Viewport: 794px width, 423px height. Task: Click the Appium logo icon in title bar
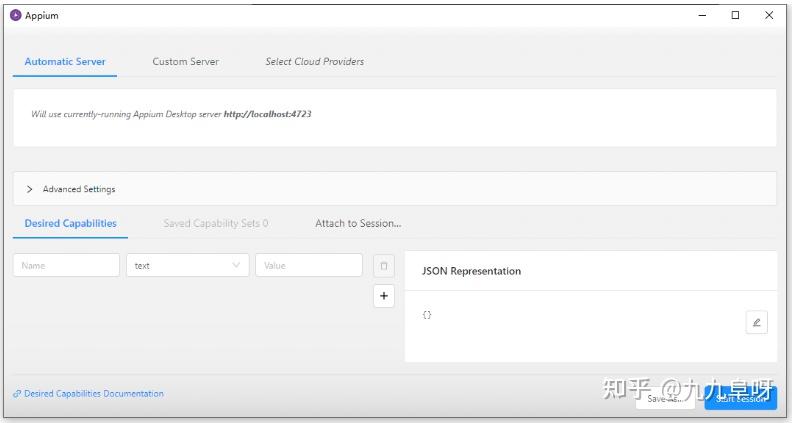pos(15,15)
